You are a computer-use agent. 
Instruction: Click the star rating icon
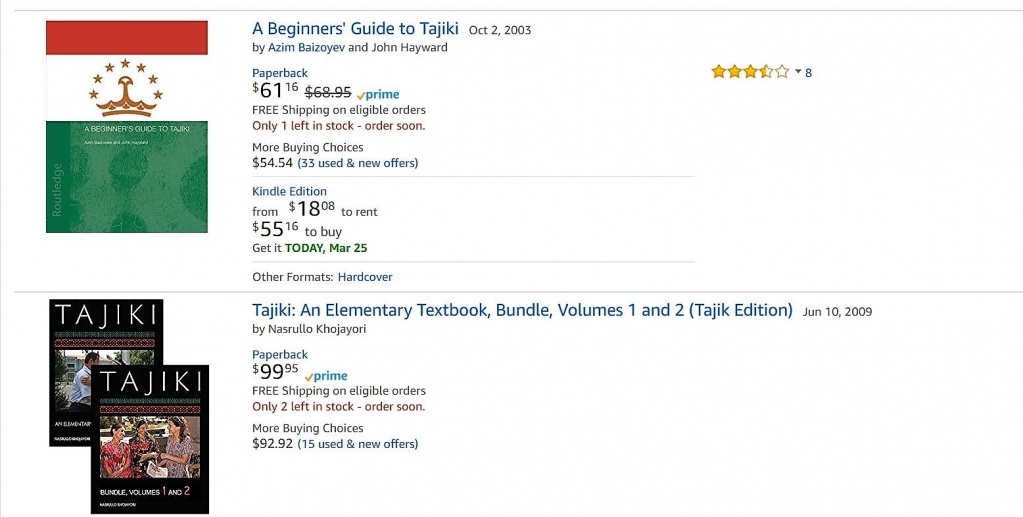[750, 72]
